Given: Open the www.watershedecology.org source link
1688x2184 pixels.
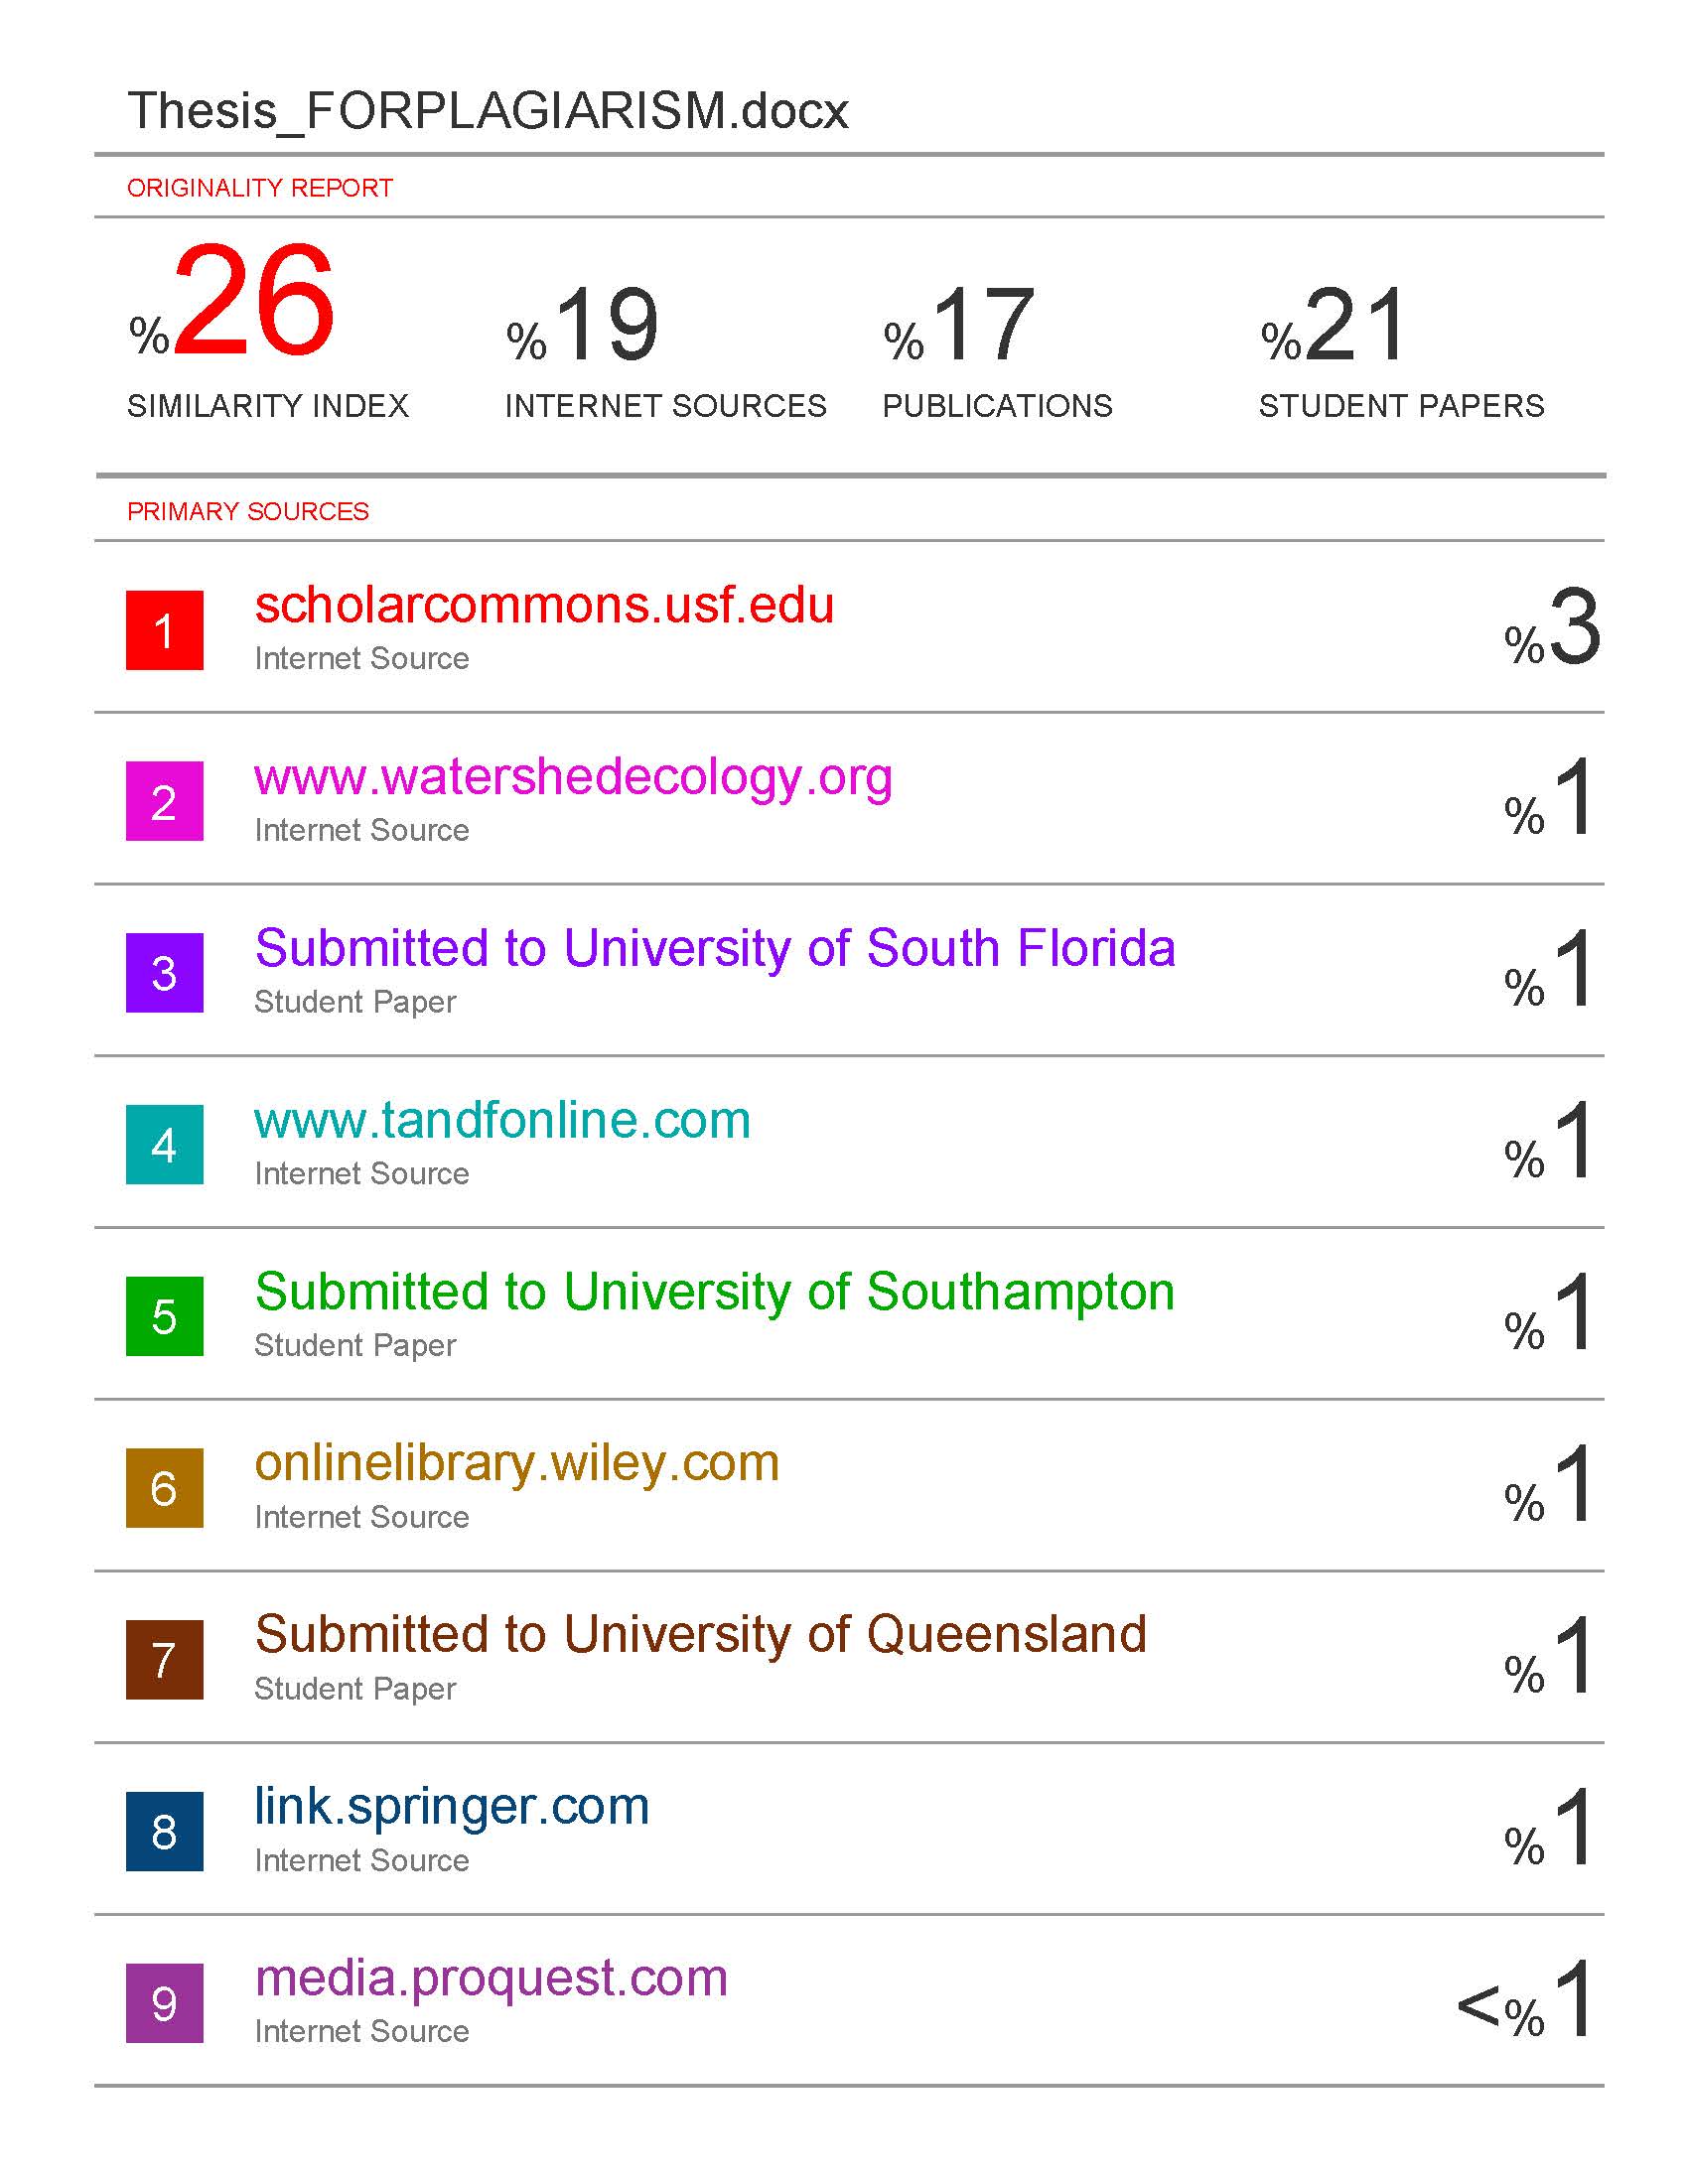Looking at the screenshot, I should (573, 779).
